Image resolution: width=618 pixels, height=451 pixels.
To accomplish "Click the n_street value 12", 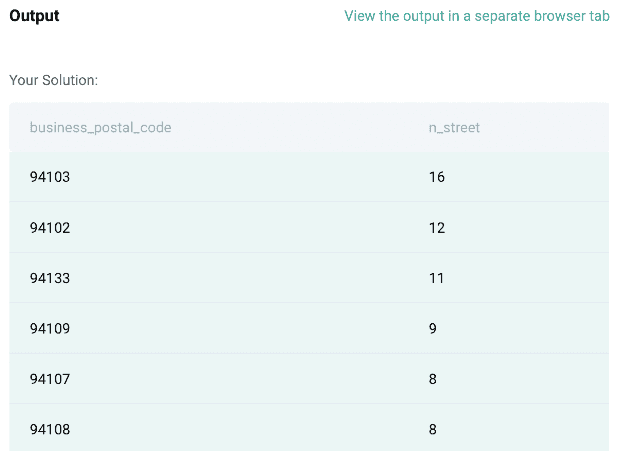I will (436, 228).
